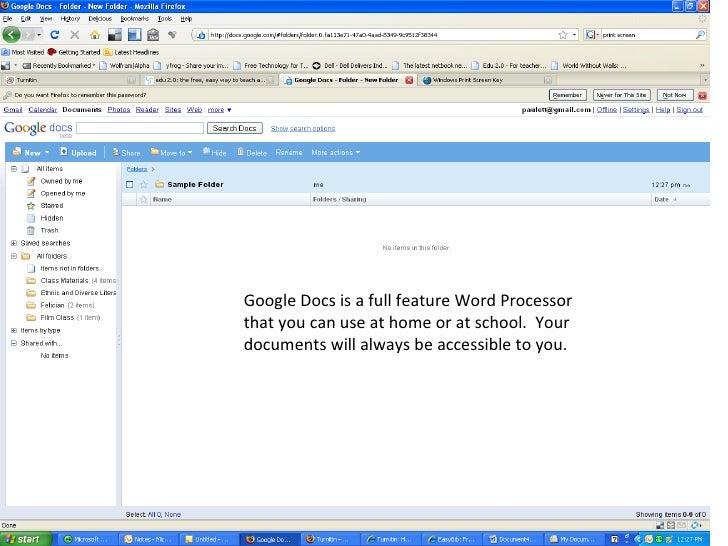Reload the page with refresh icon
This screenshot has width=728, height=546.
click(54, 34)
